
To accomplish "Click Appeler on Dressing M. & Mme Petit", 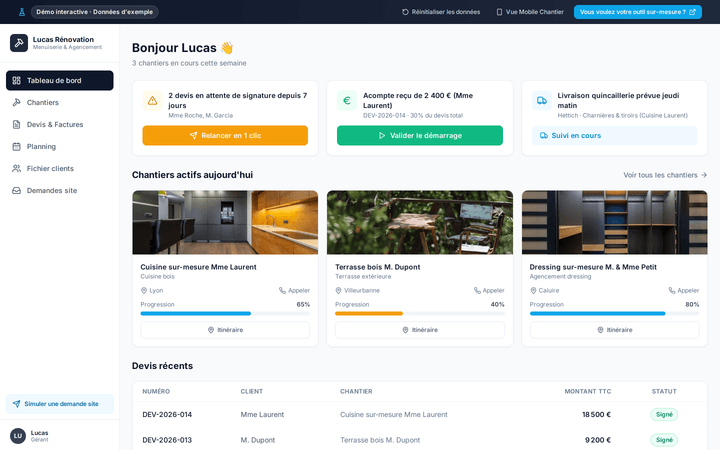I will tap(684, 291).
